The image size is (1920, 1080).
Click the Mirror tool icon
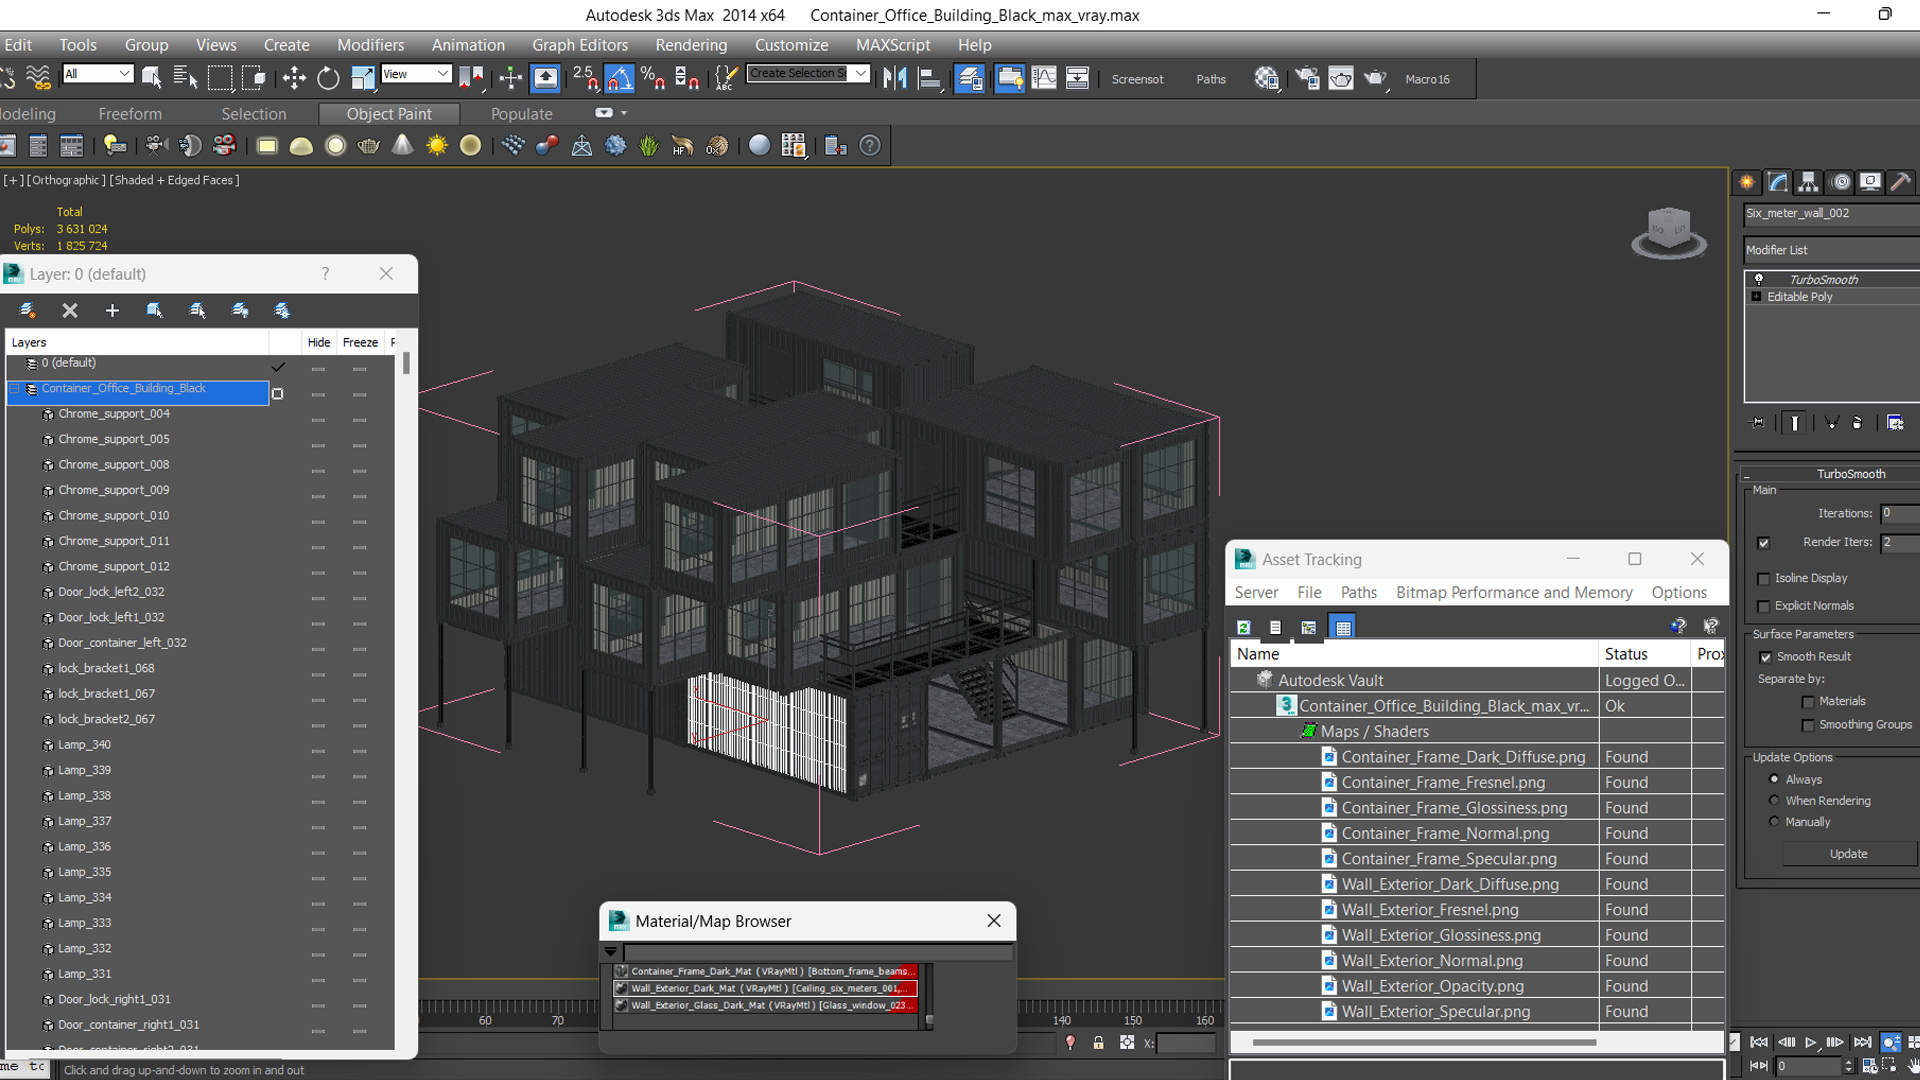895,78
